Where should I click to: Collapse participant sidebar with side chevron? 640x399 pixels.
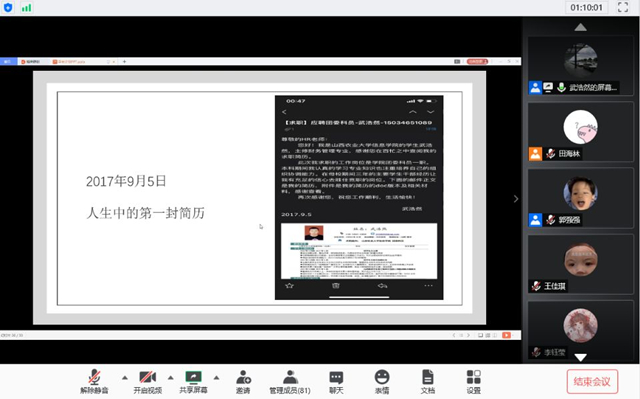[516, 199]
